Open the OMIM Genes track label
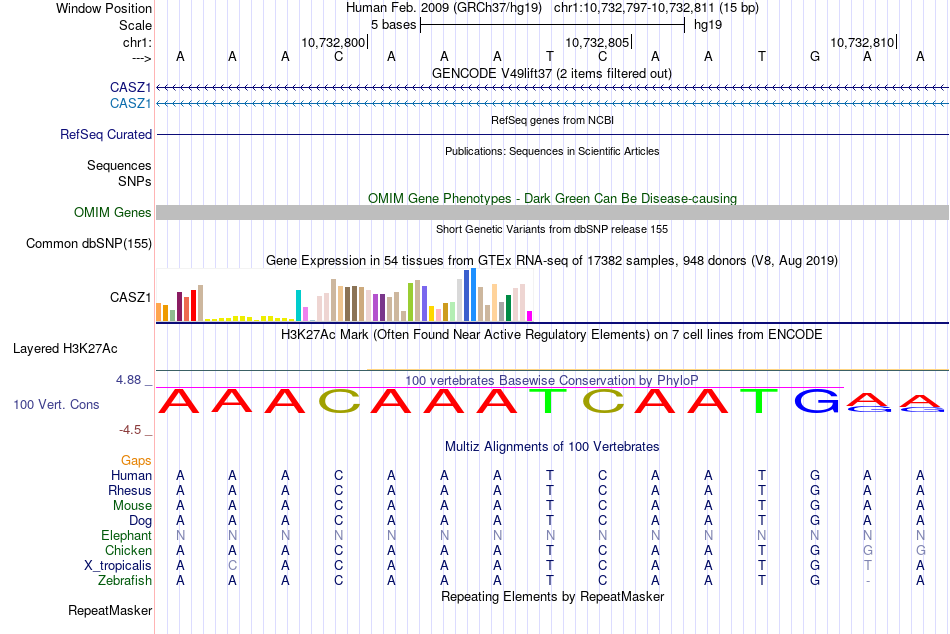Image resolution: width=950 pixels, height=634 pixels. [113, 212]
